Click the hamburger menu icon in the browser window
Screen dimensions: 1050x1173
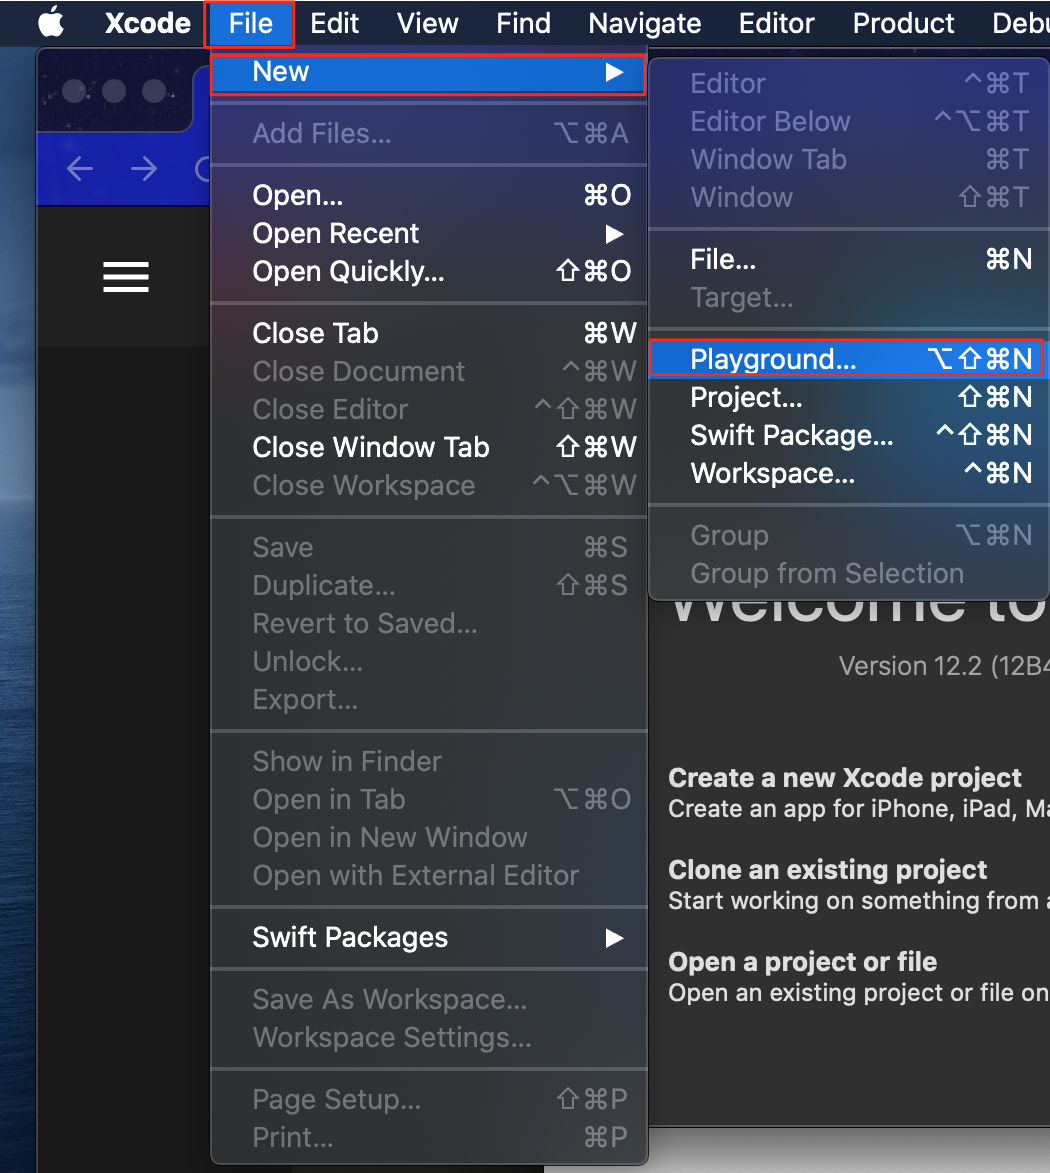(x=126, y=277)
